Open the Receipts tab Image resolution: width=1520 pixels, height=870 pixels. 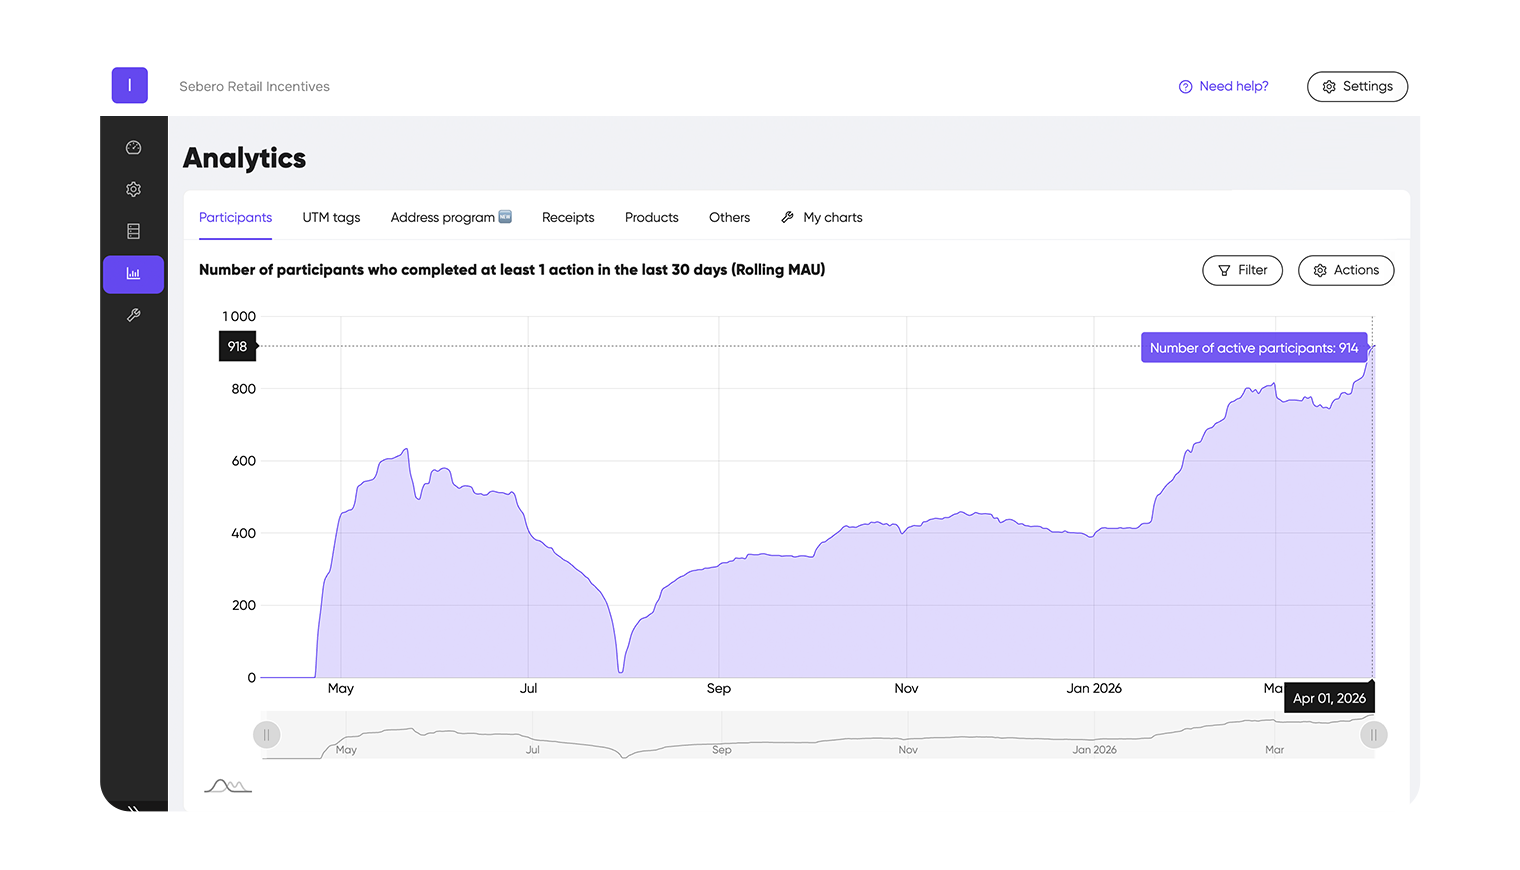tap(567, 217)
